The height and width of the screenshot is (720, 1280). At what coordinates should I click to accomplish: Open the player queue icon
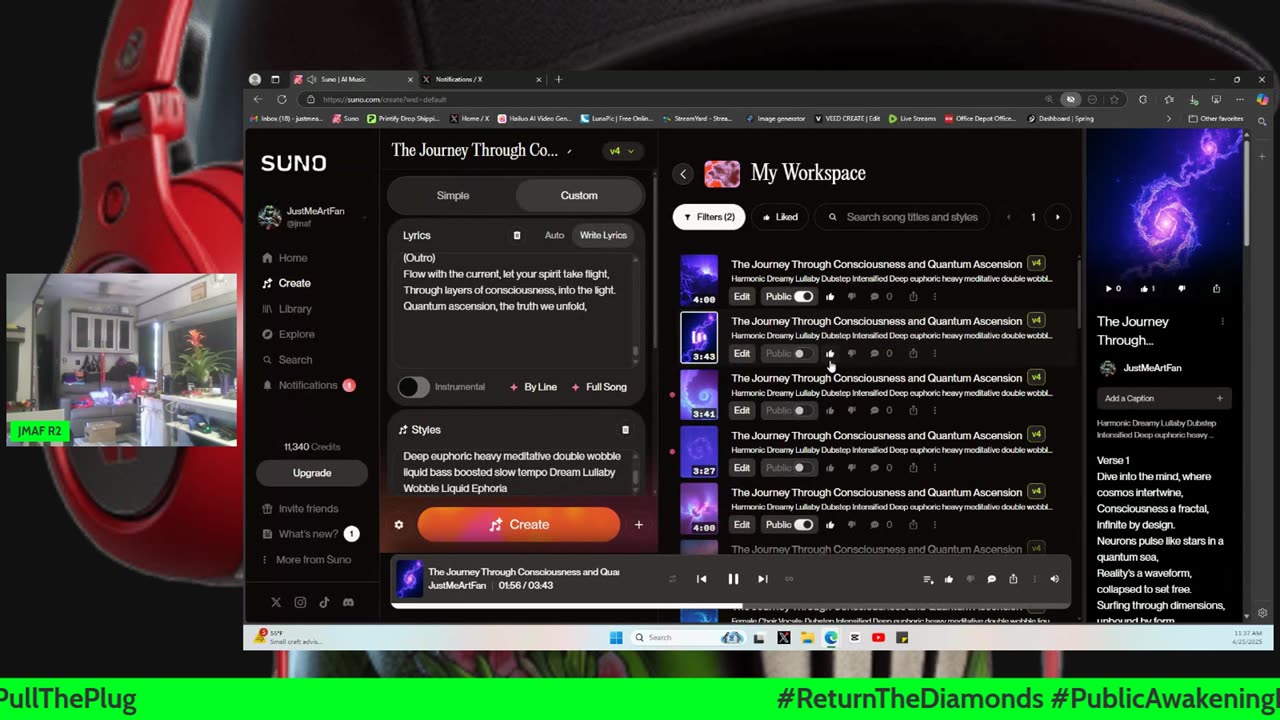coord(927,579)
